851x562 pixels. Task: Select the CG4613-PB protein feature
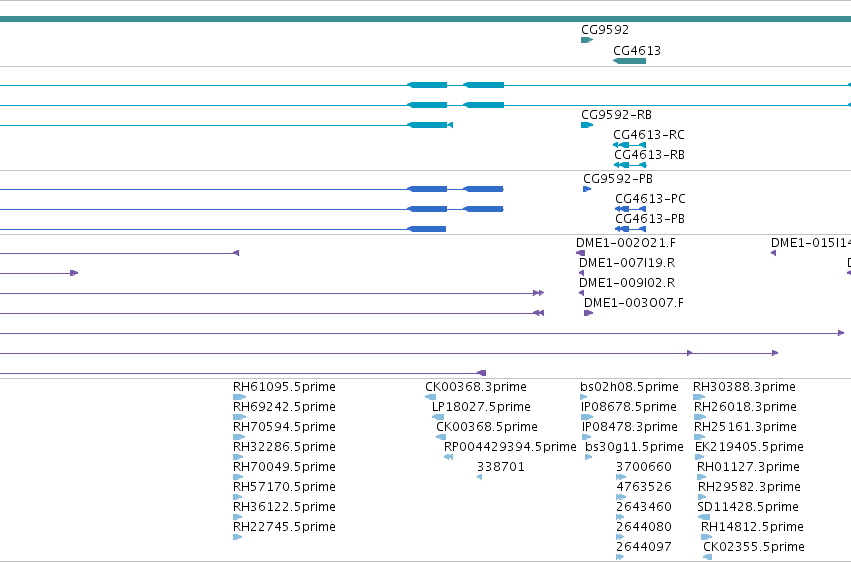click(x=630, y=229)
